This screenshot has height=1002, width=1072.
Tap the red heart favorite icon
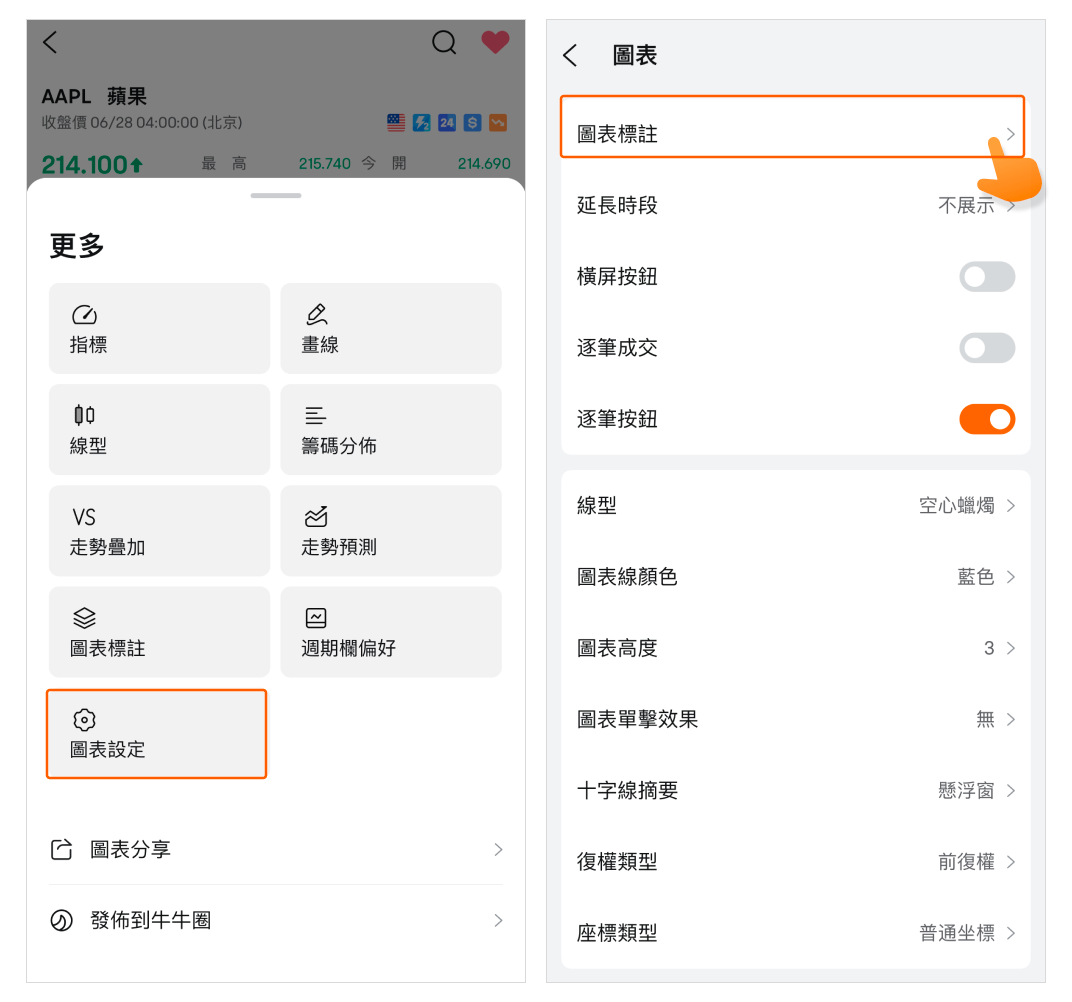coord(495,42)
